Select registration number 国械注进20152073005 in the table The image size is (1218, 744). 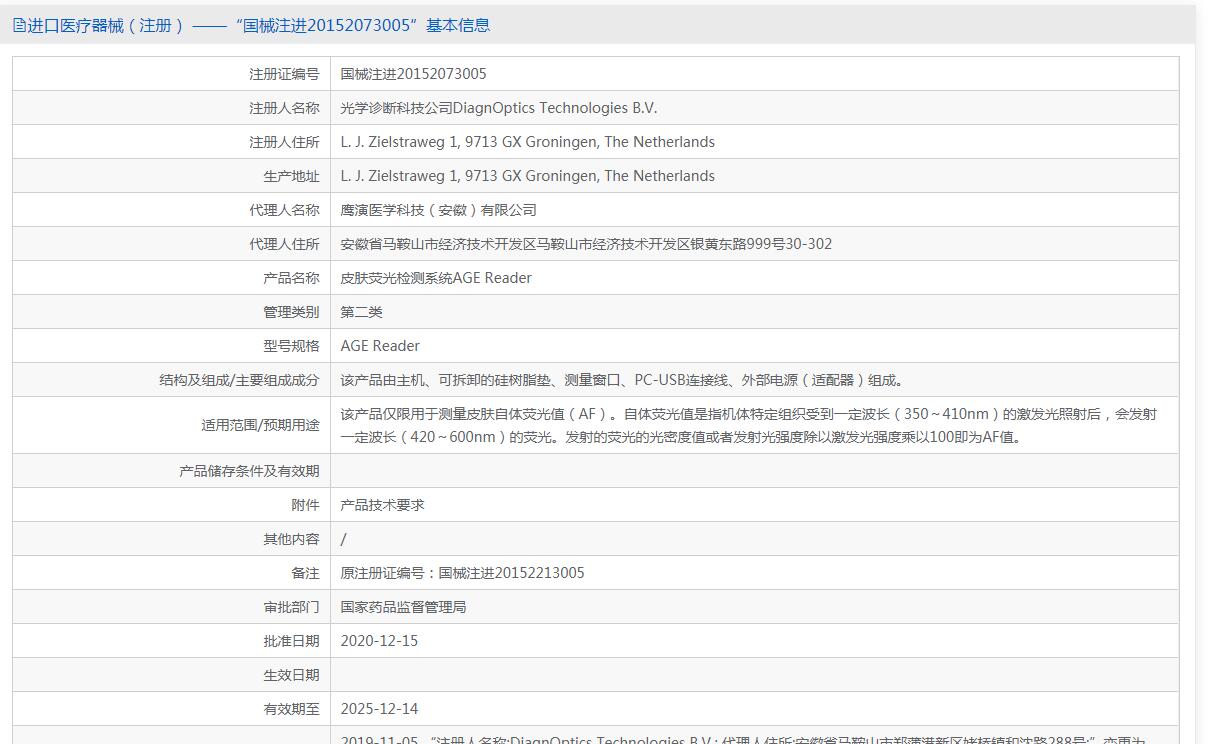[x=413, y=74]
